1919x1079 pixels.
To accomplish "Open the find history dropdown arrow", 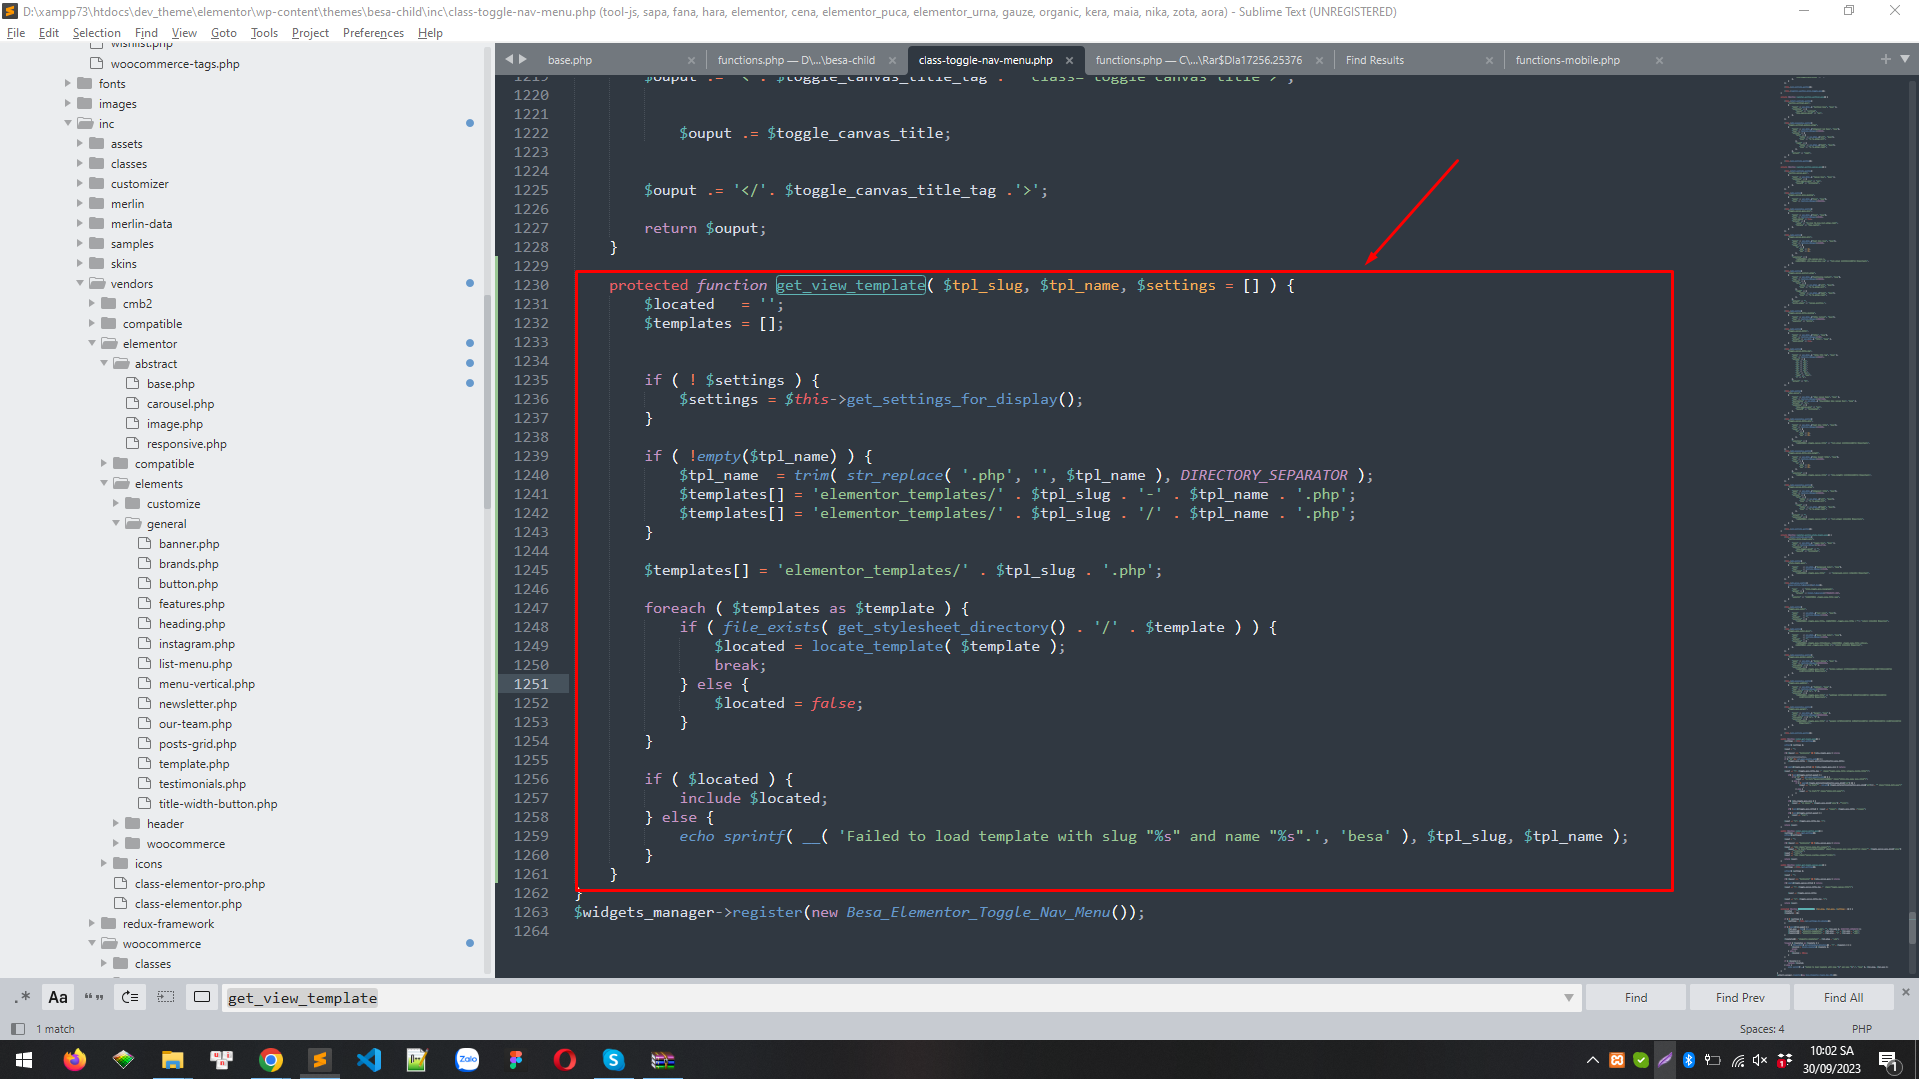I will 1568,998.
